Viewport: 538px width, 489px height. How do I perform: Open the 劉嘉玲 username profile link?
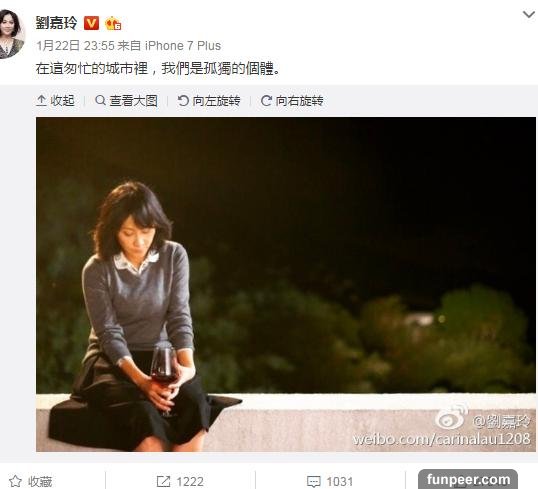click(x=57, y=23)
